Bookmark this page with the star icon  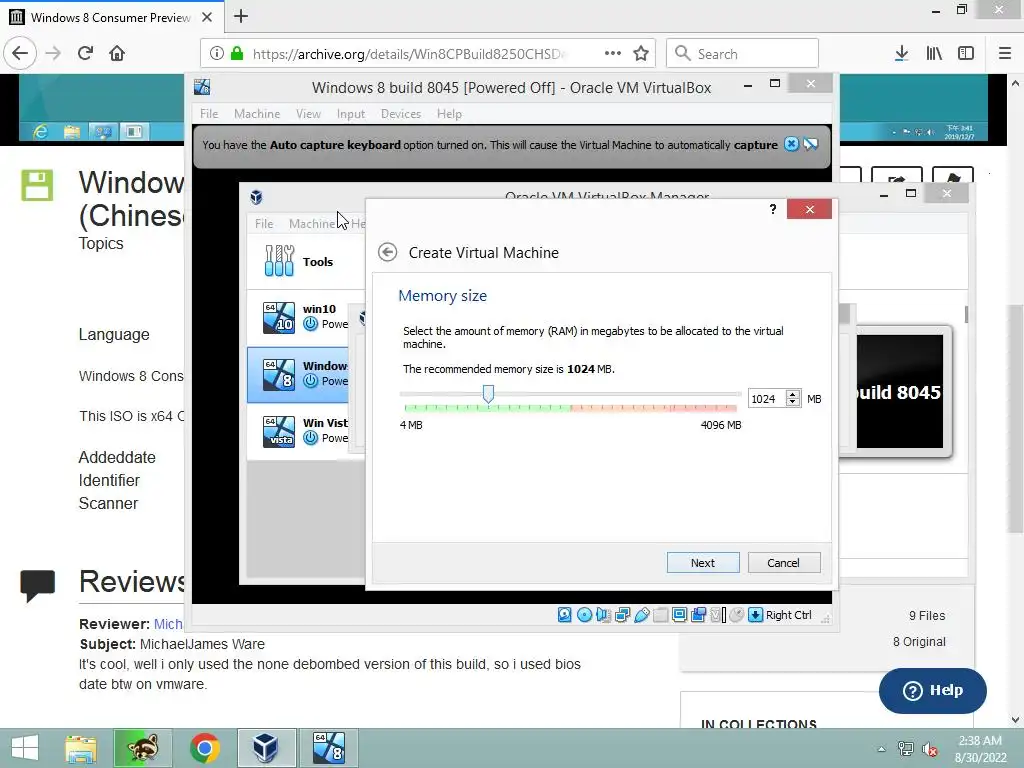tap(641, 53)
